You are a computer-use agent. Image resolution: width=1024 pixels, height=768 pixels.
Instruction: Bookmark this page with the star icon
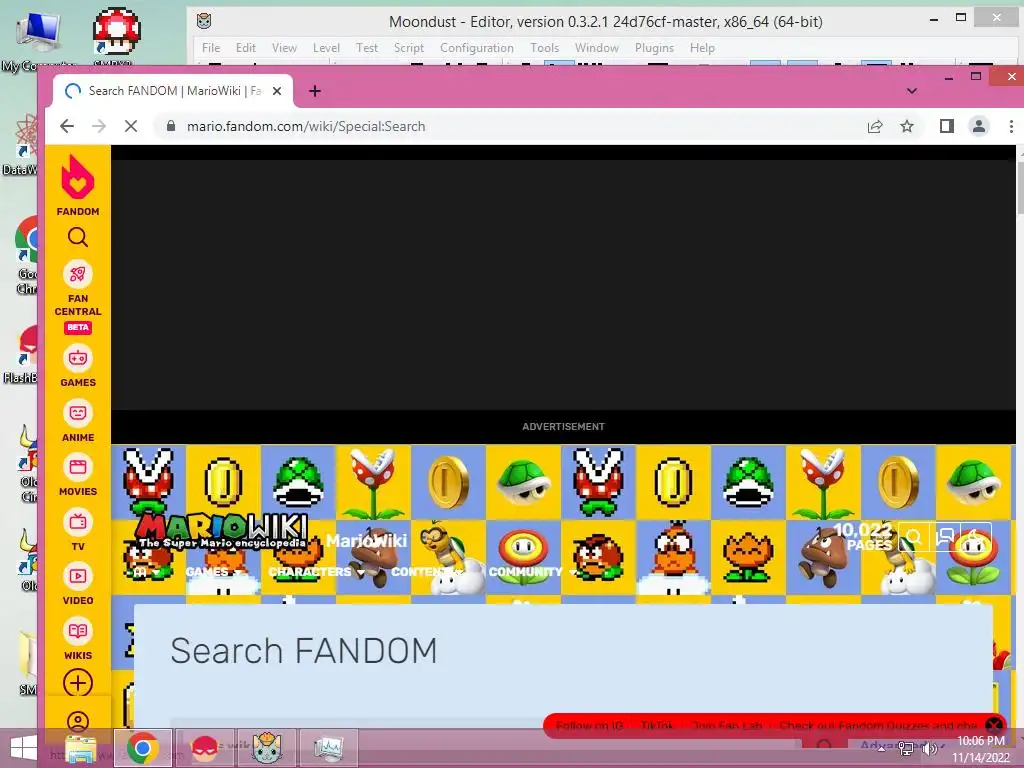(906, 126)
